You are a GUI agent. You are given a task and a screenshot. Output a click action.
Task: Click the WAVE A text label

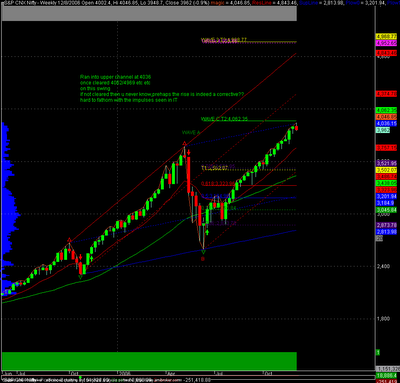point(191,133)
